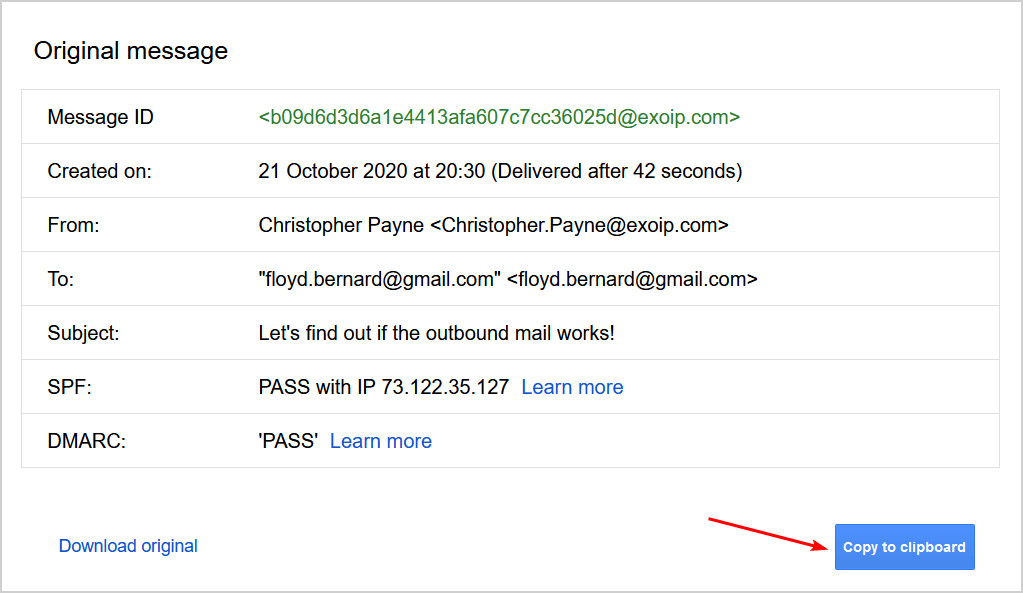
Task: Select Christopher Payne sender address text
Action: click(x=493, y=225)
